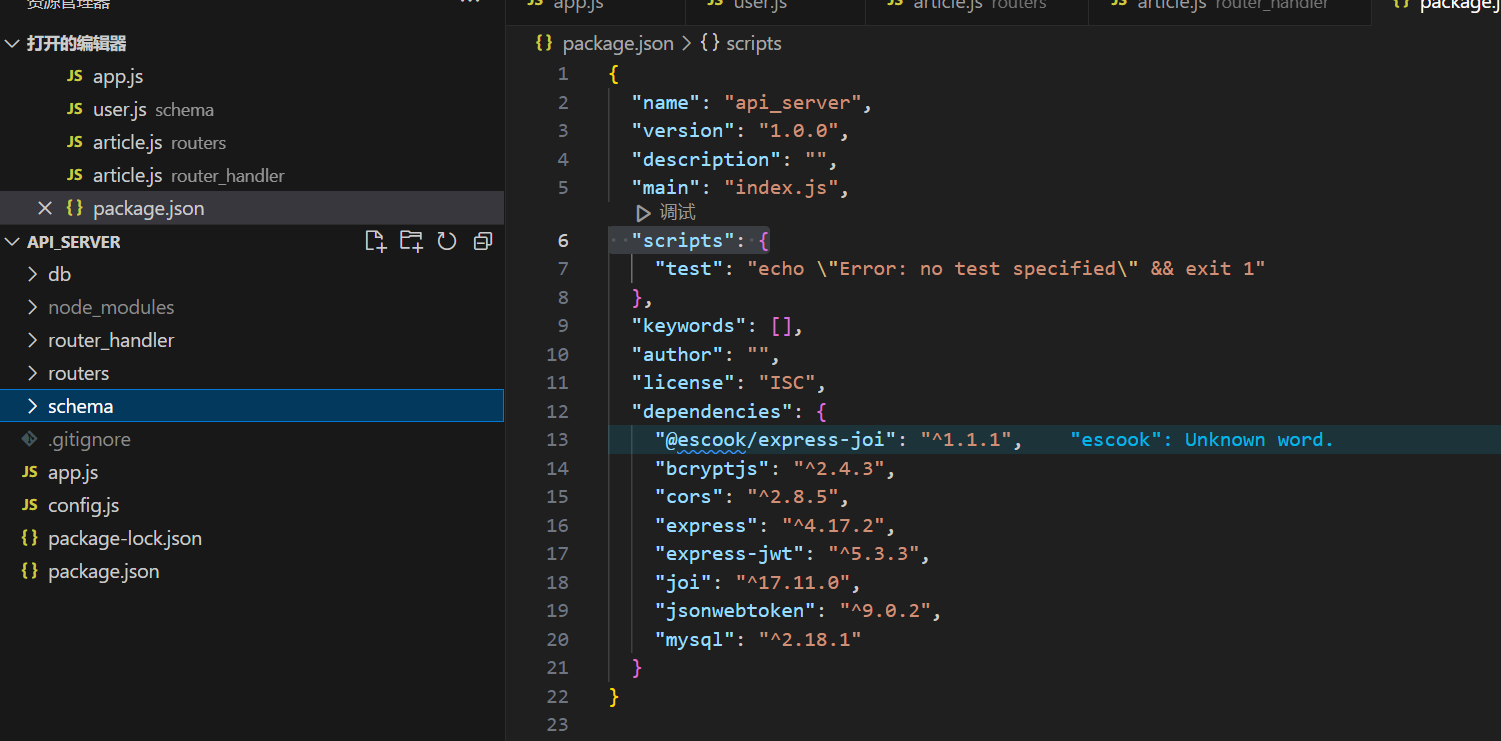The image size is (1501, 741).
Task: Refresh the explorer with the refresh icon
Action: coord(447,241)
